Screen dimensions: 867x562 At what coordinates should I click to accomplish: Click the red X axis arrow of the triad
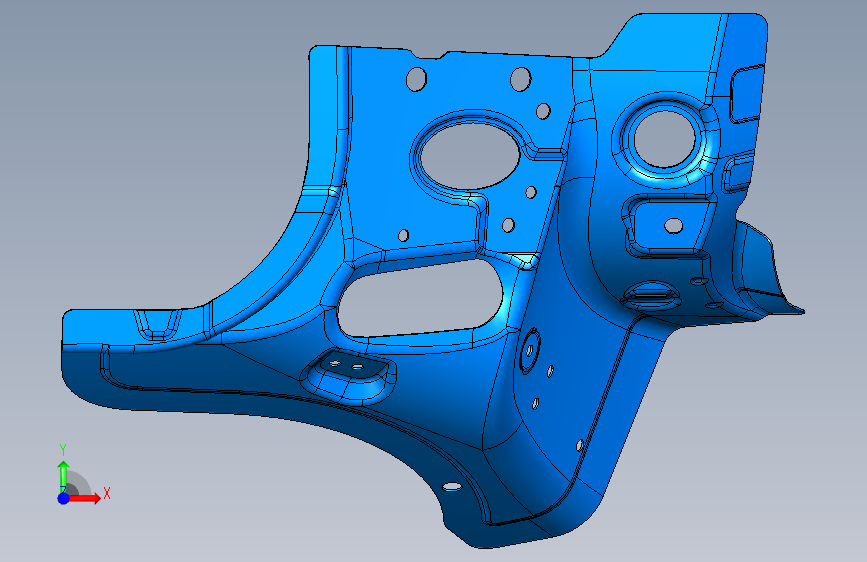tap(85, 498)
